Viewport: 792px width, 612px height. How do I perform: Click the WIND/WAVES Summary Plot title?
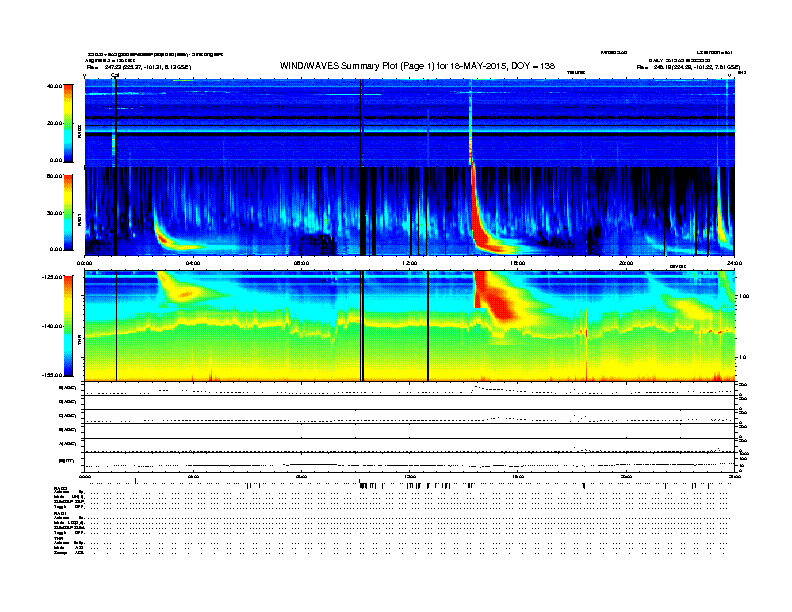pyautogui.click(x=417, y=66)
